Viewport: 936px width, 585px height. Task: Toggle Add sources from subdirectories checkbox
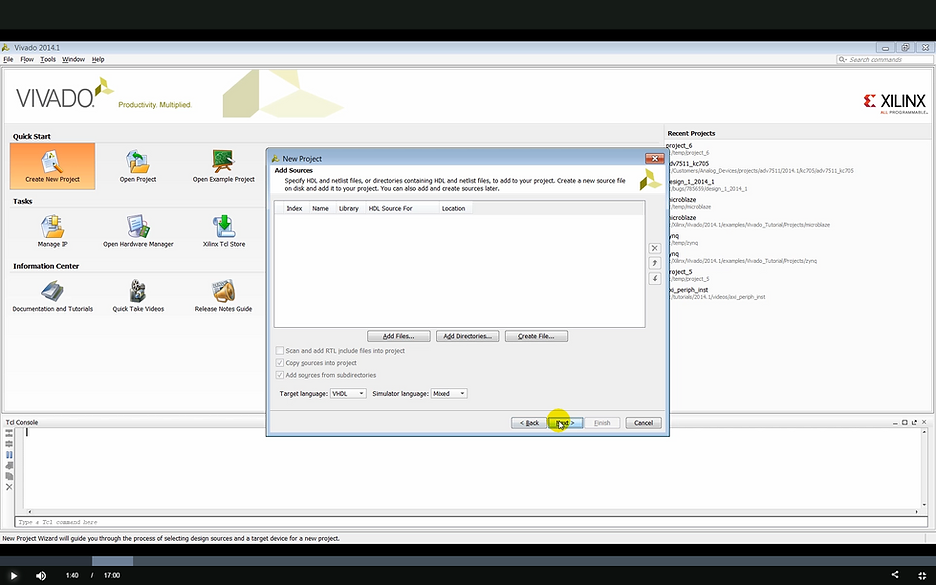tap(280, 375)
